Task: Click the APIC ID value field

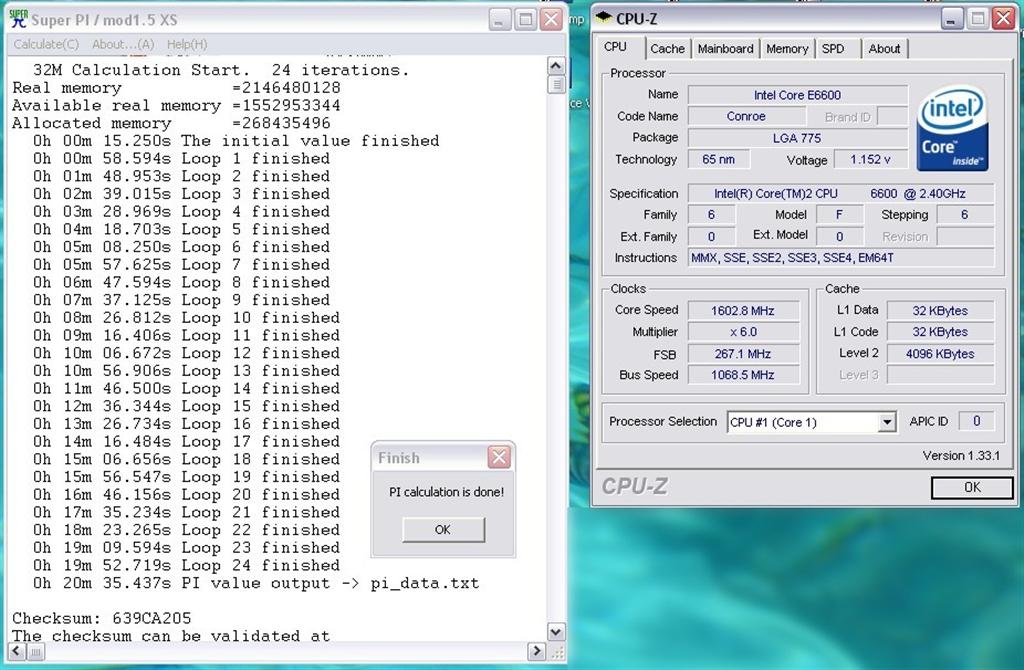Action: tap(976, 421)
